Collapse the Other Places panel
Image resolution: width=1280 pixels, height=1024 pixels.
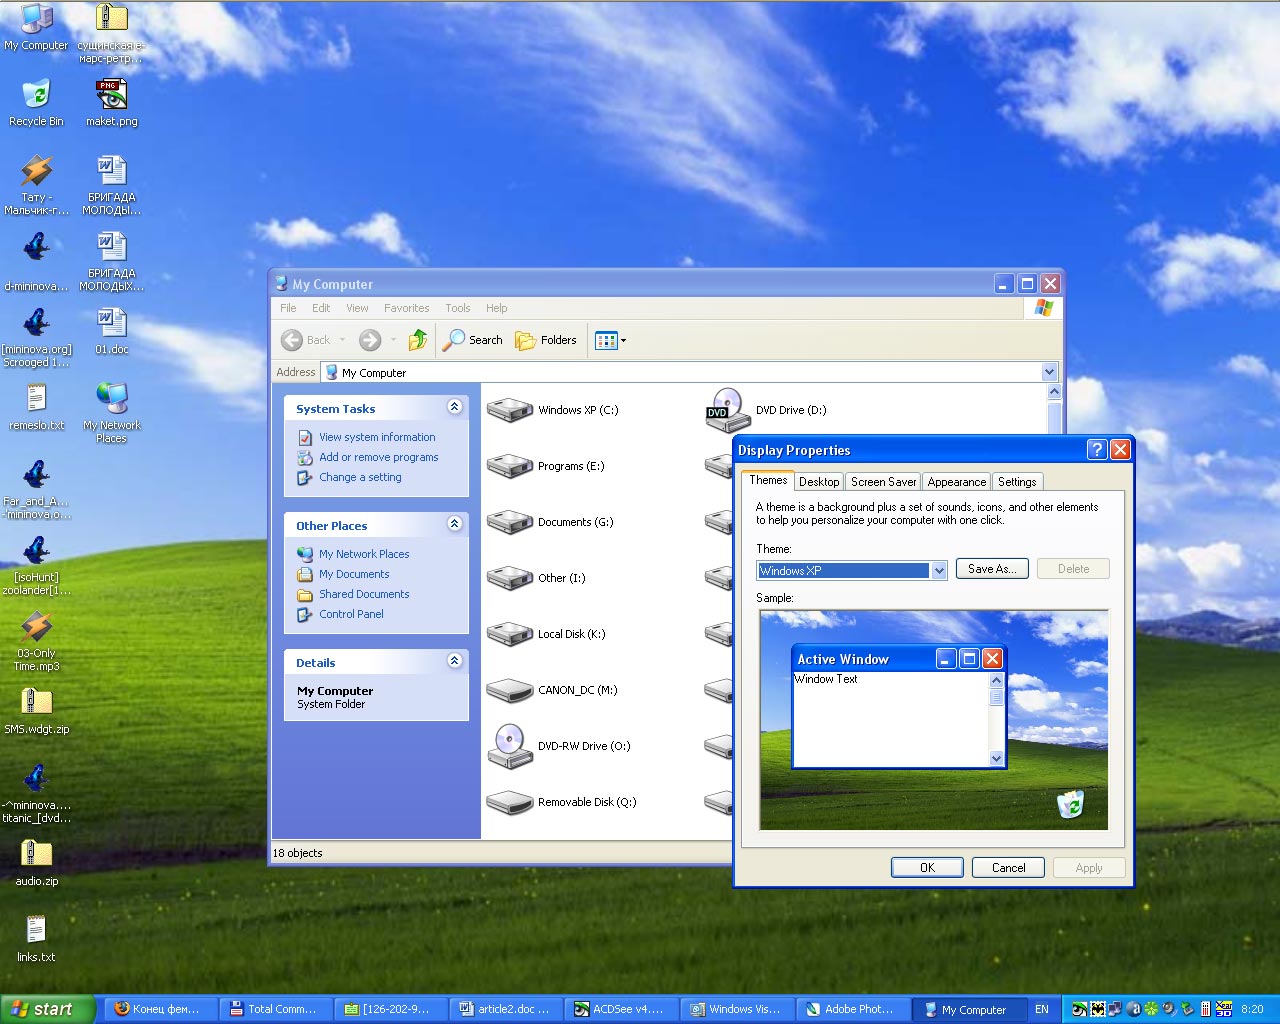[x=454, y=524]
